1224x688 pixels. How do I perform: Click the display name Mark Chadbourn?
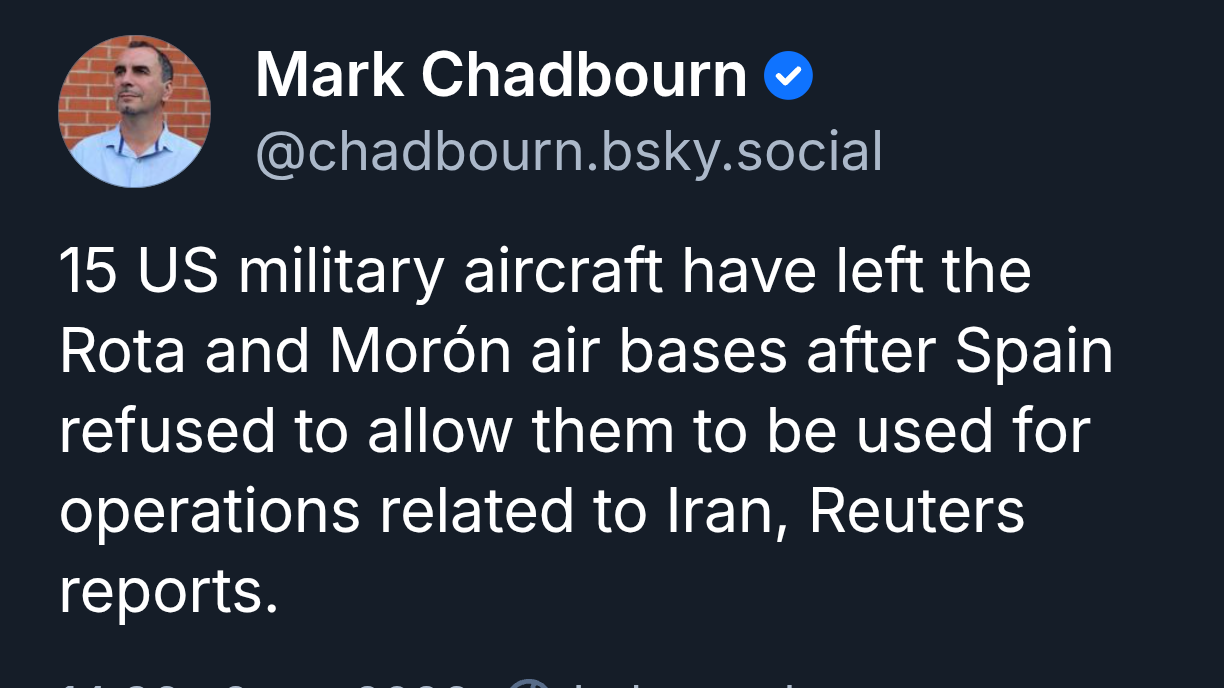501,76
